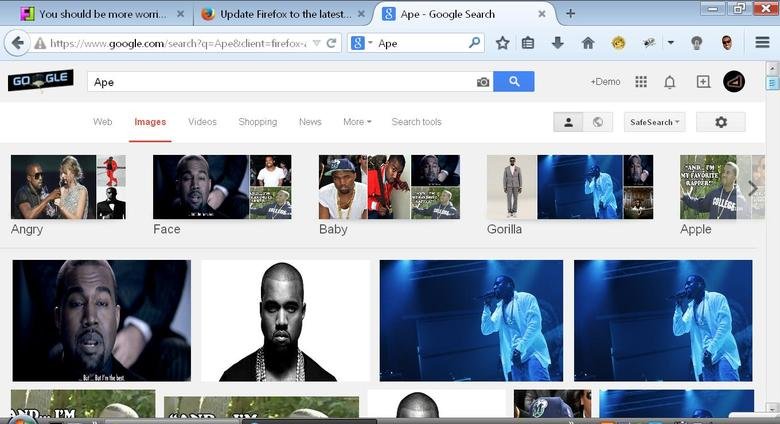The image size is (780, 424).
Task: Click the Search tools link
Action: point(416,122)
